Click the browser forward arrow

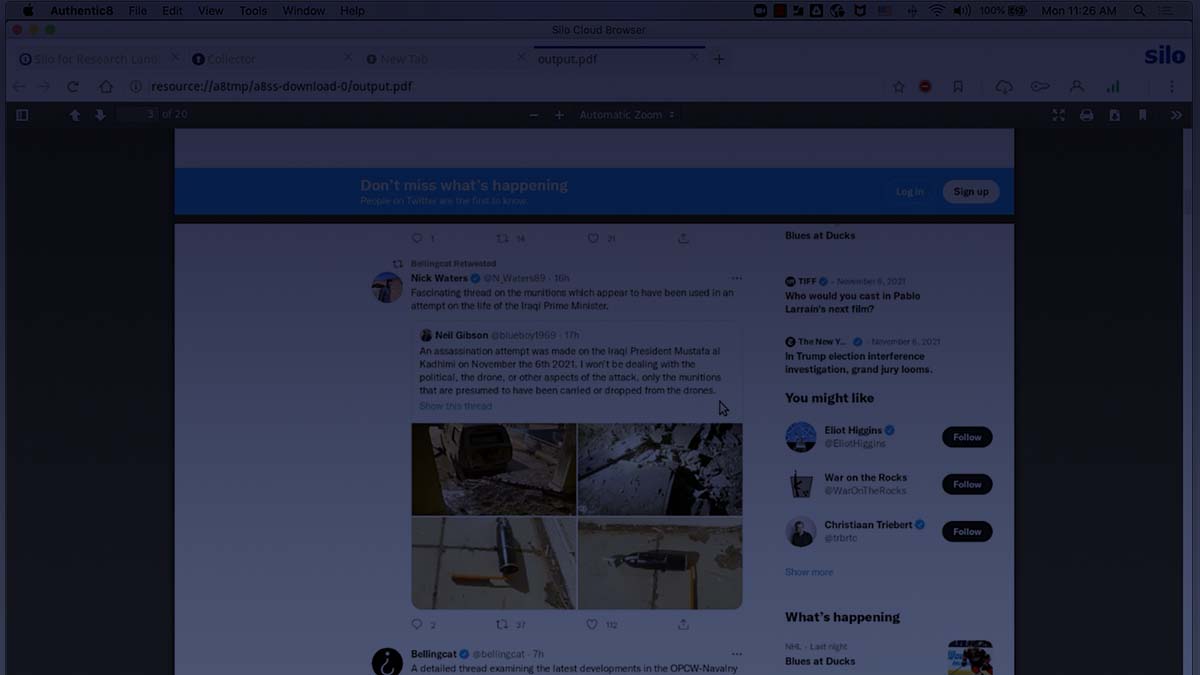[x=44, y=87]
